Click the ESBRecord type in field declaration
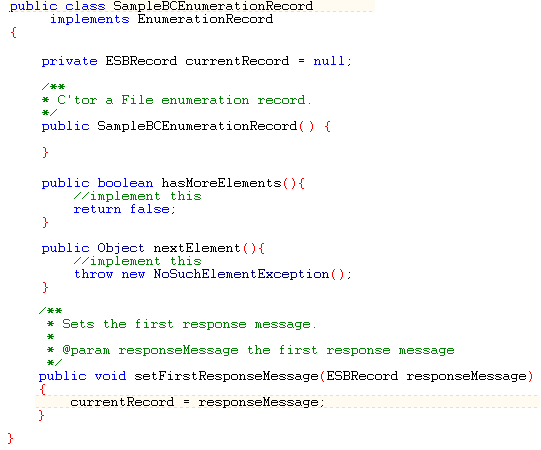The width and height of the screenshot is (541, 450). pyautogui.click(x=141, y=61)
